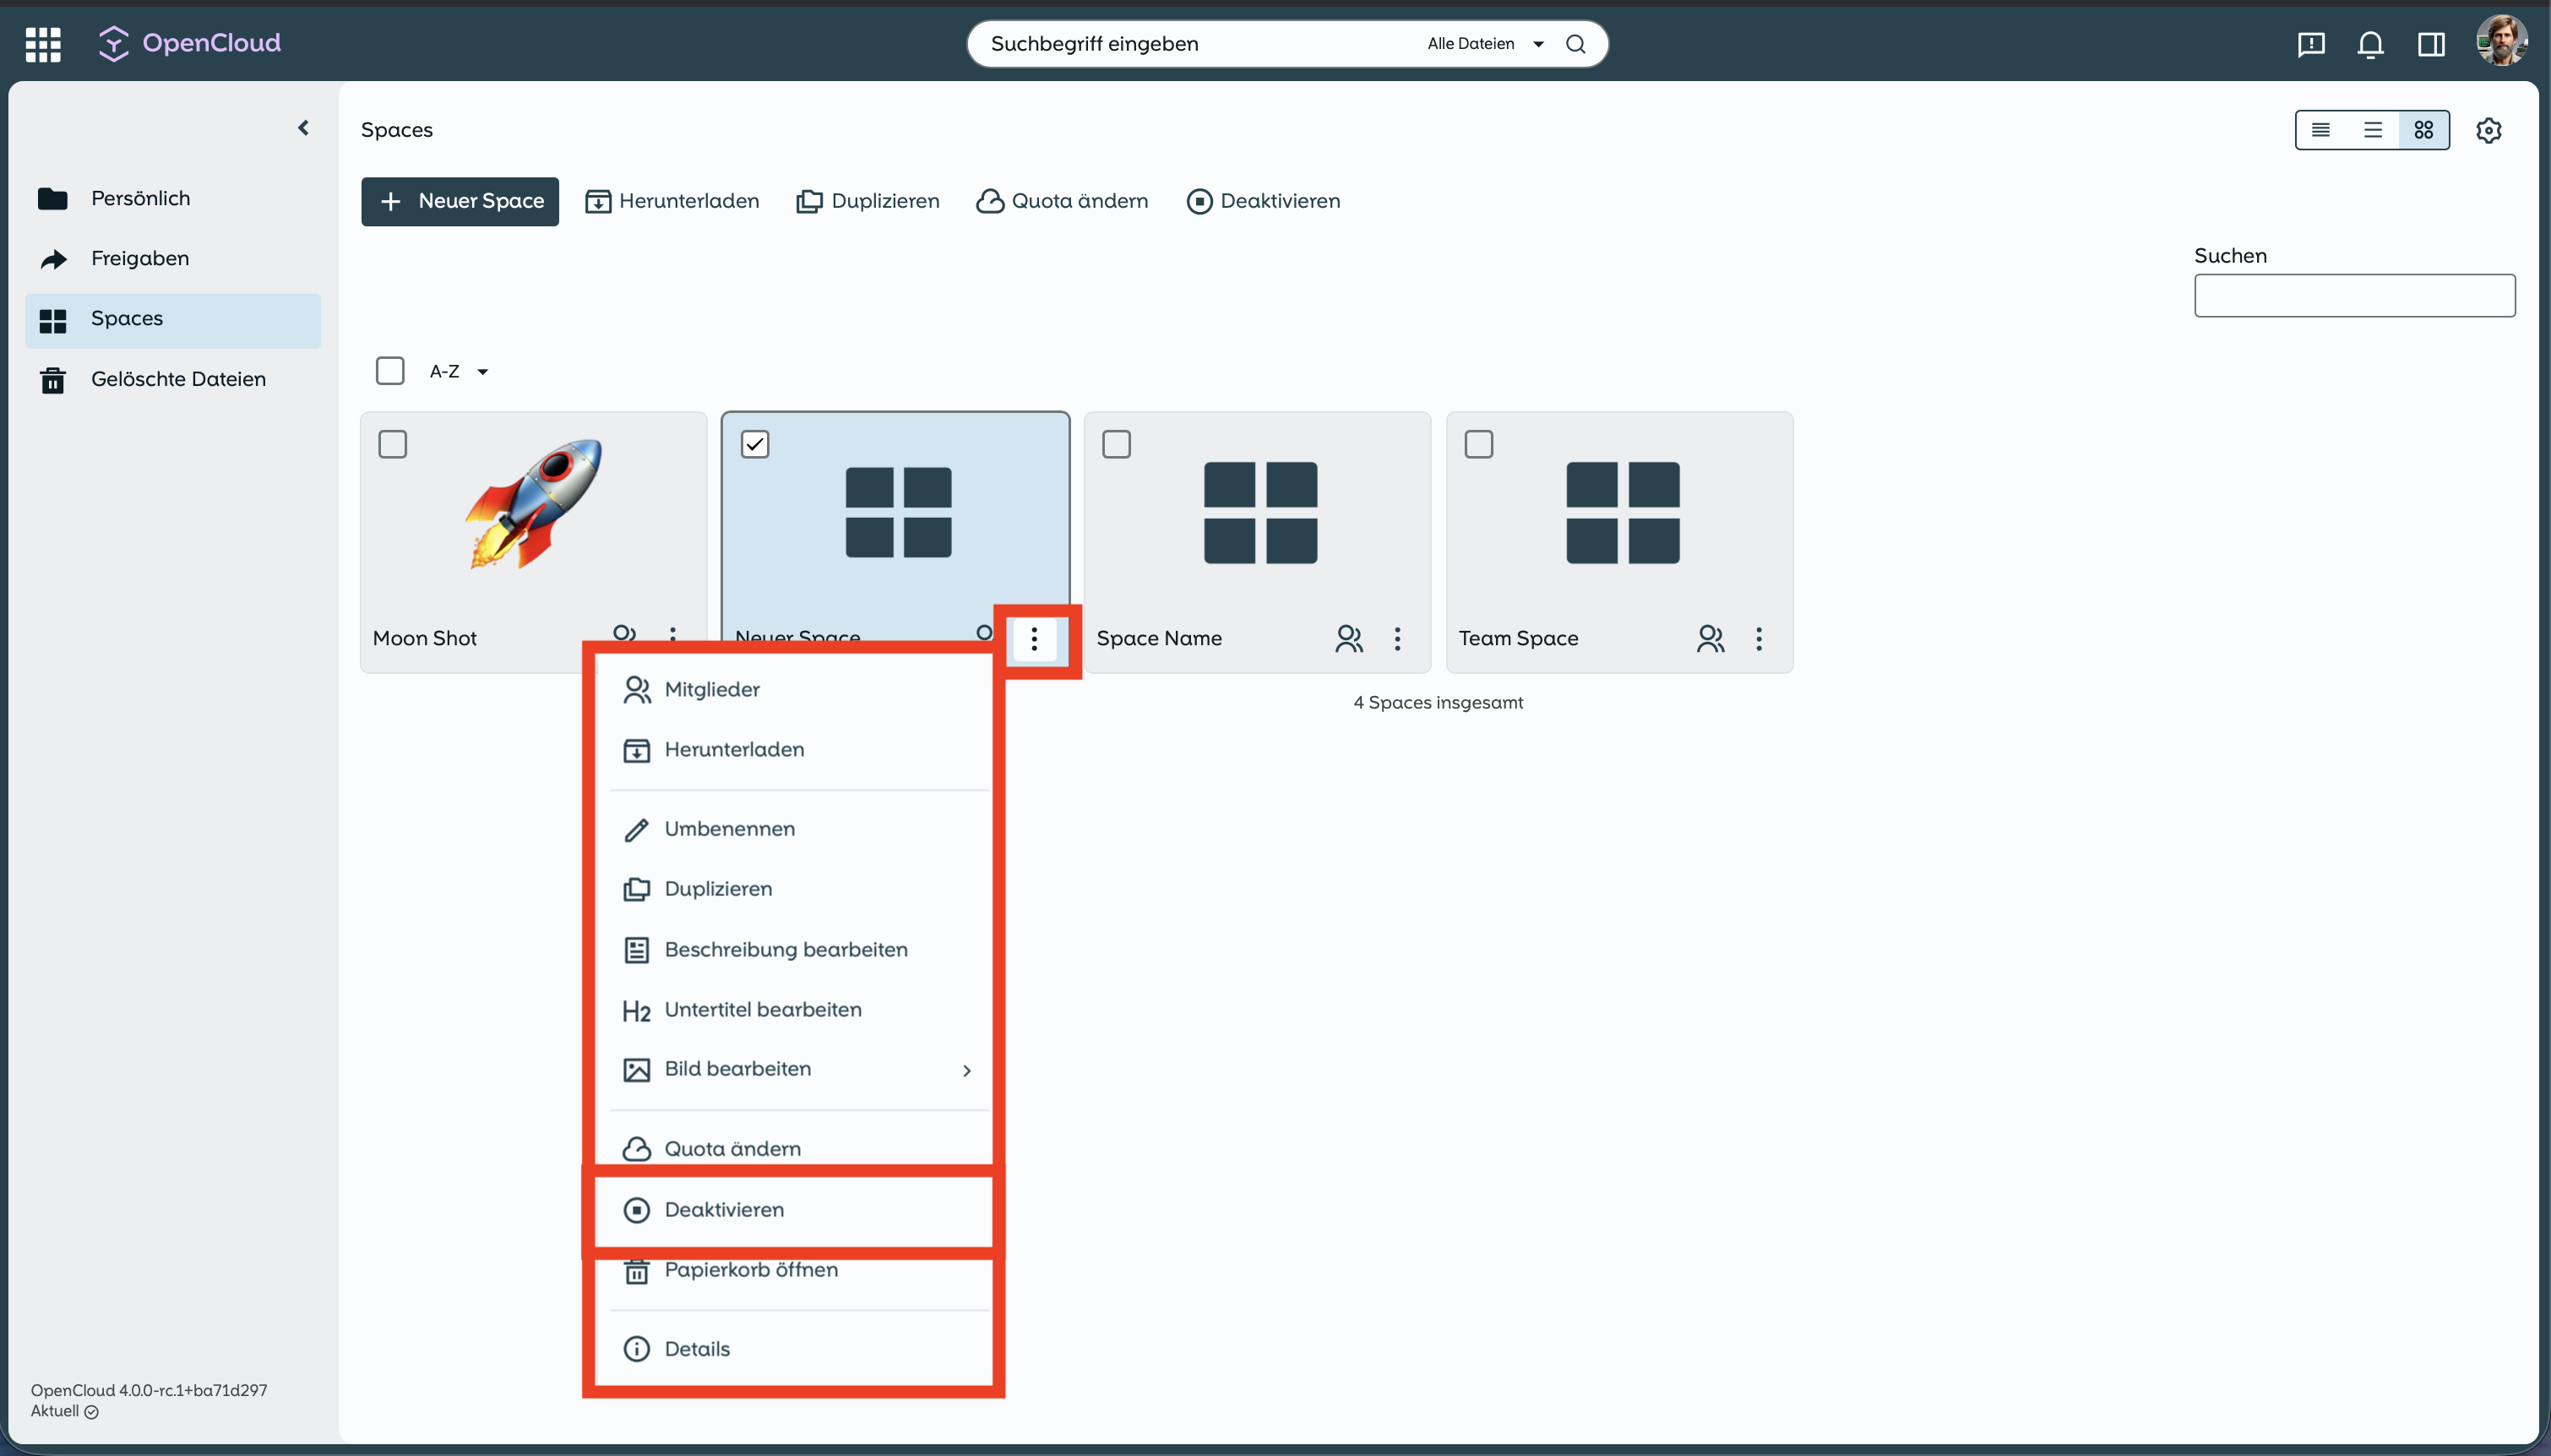This screenshot has width=2551, height=1456.
Task: Switch to tiles view icon
Action: click(x=2423, y=130)
